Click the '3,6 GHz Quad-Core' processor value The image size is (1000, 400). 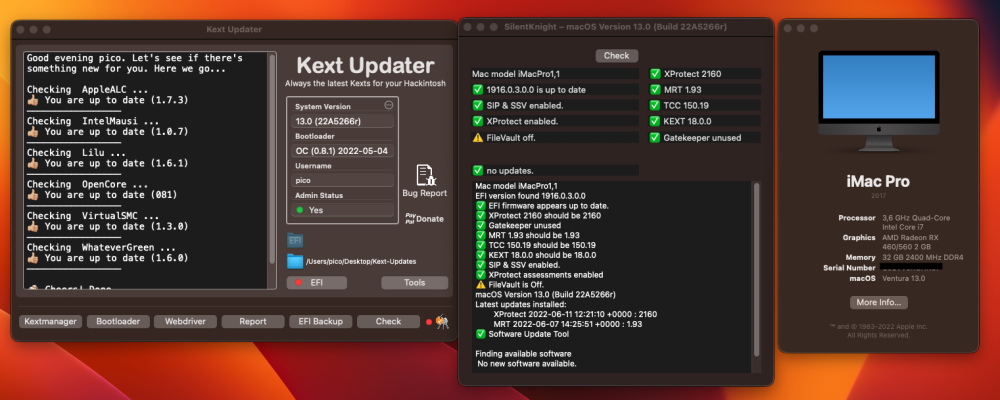point(916,218)
